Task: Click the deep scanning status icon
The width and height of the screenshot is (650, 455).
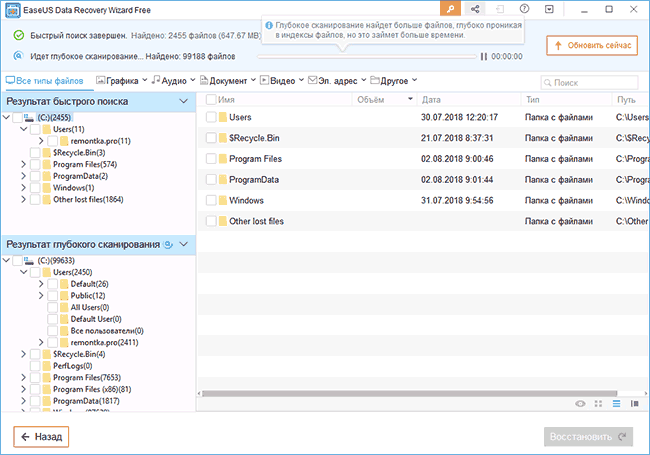Action: (x=18, y=56)
